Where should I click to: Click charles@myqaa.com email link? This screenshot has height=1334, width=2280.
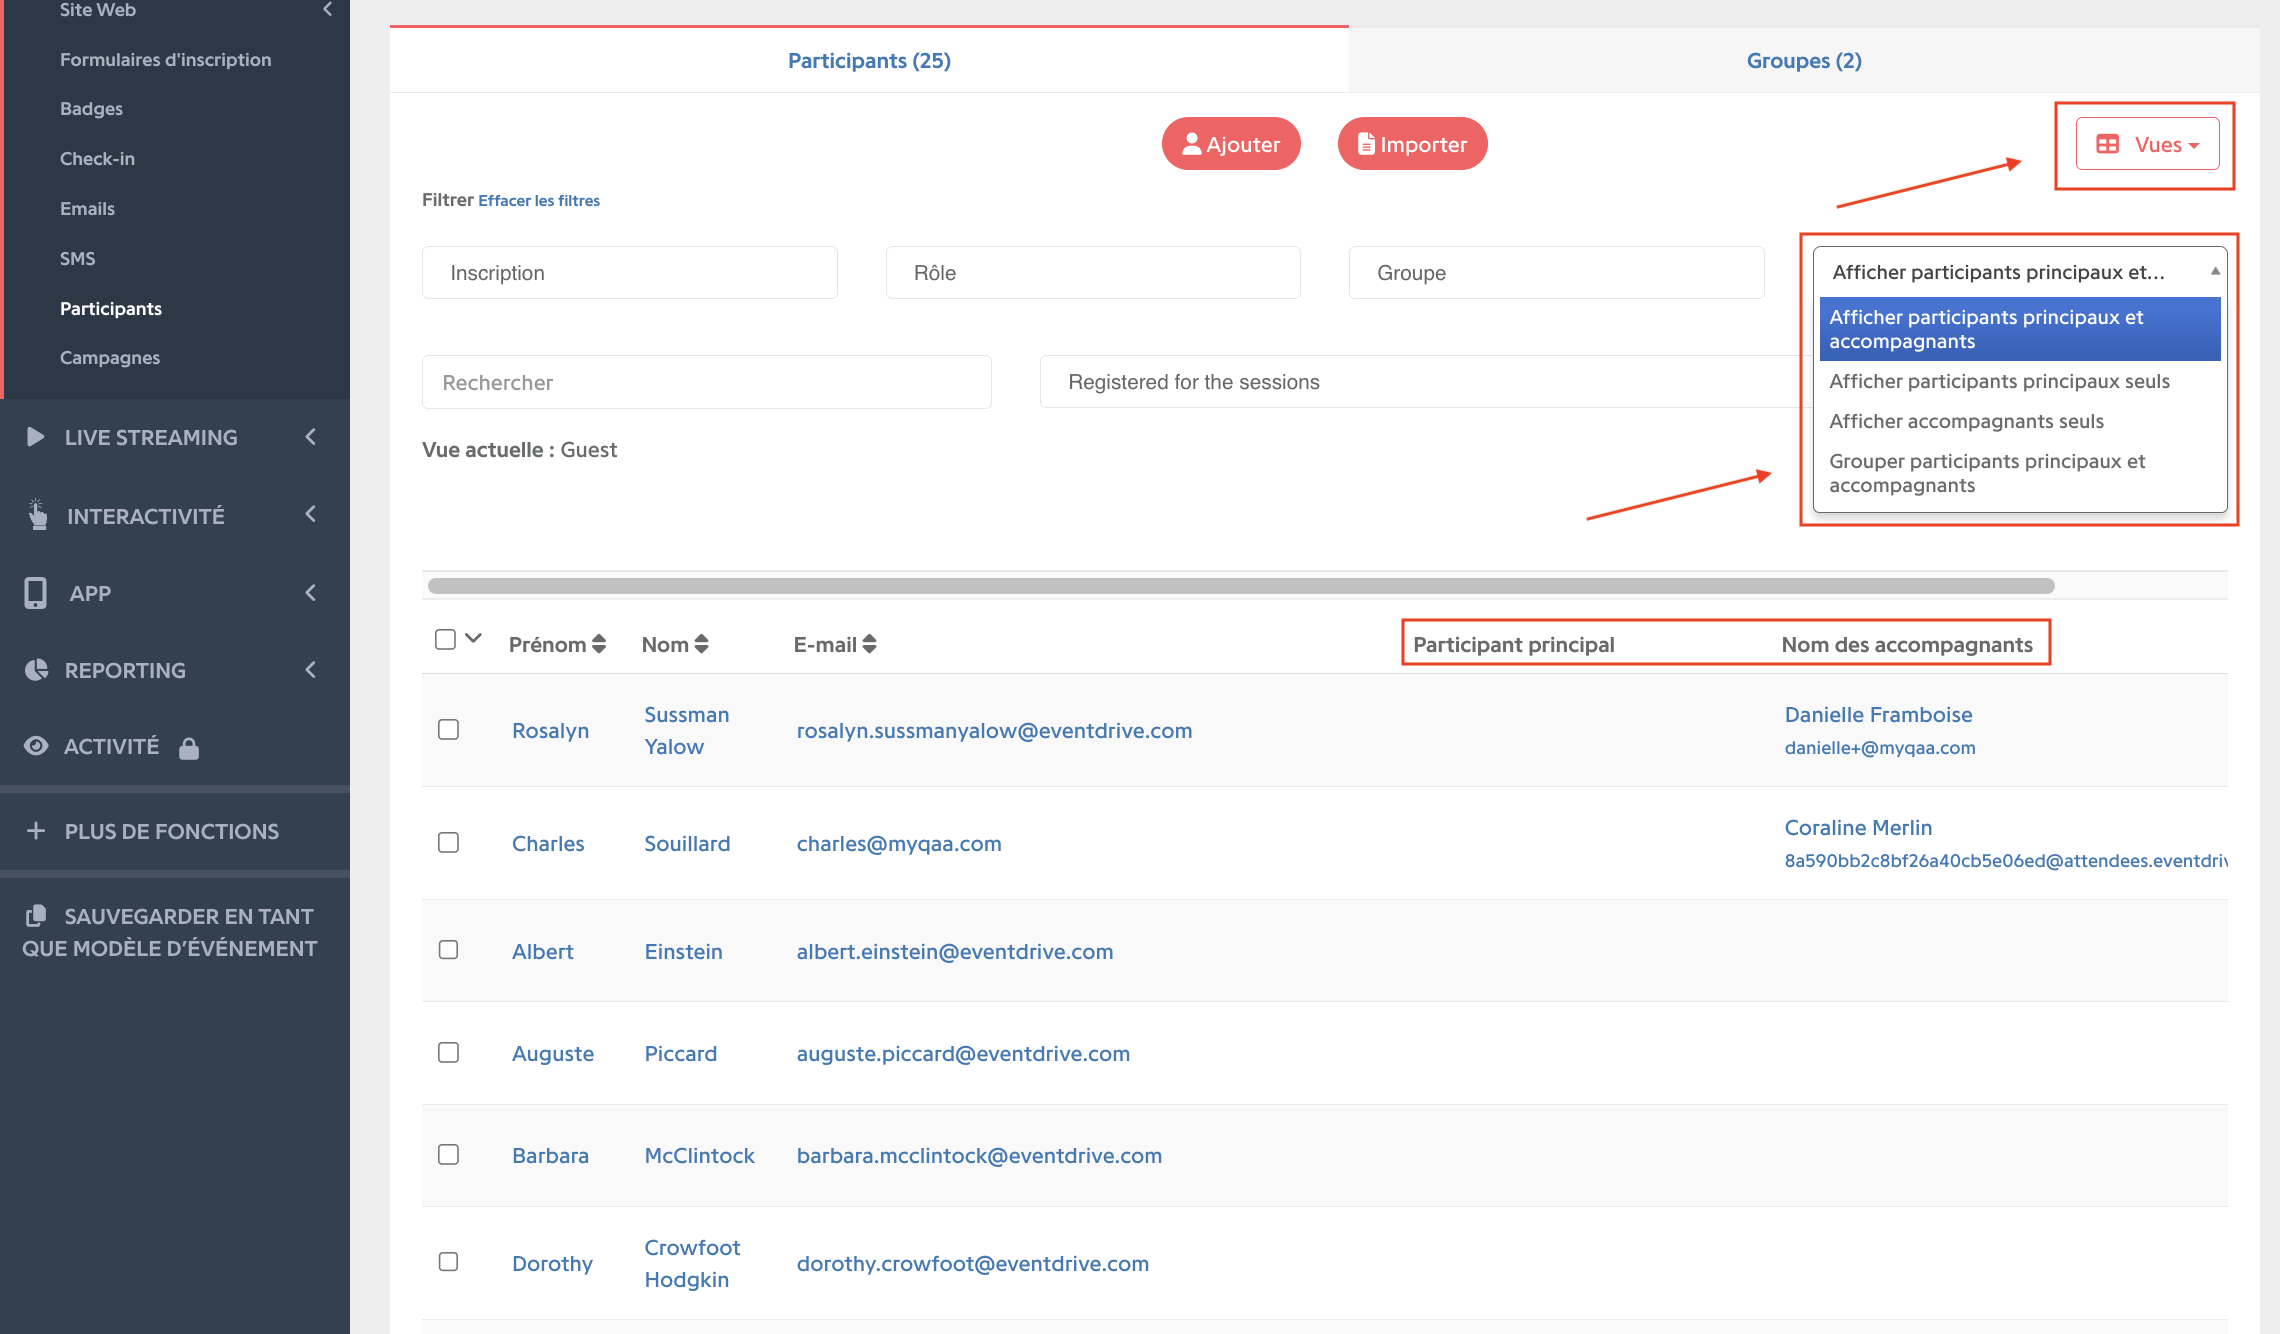[x=899, y=843]
